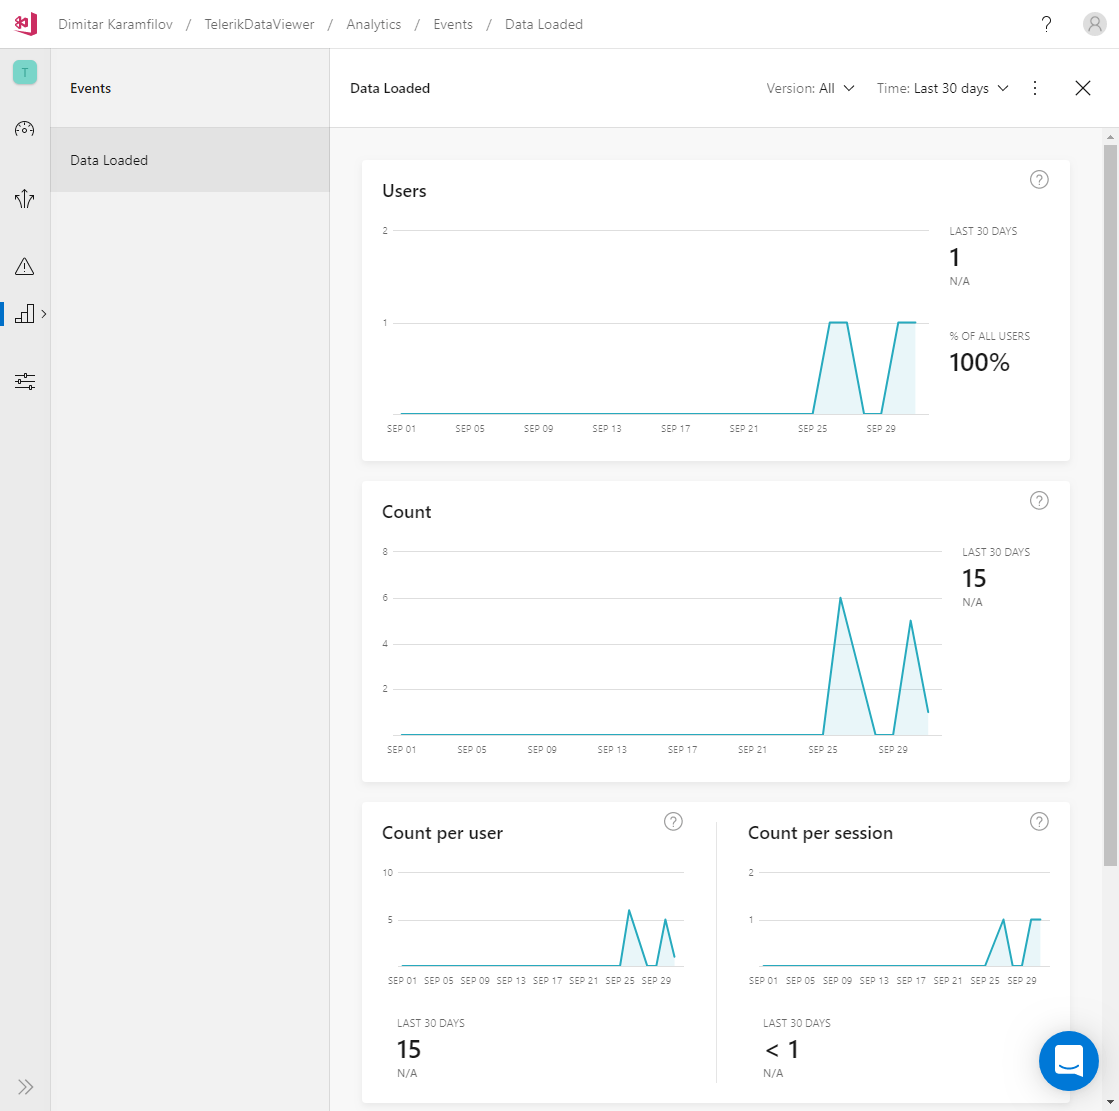Image resolution: width=1119 pixels, height=1111 pixels.
Task: Click the scrollbar up arrow
Action: pyautogui.click(x=1110, y=136)
